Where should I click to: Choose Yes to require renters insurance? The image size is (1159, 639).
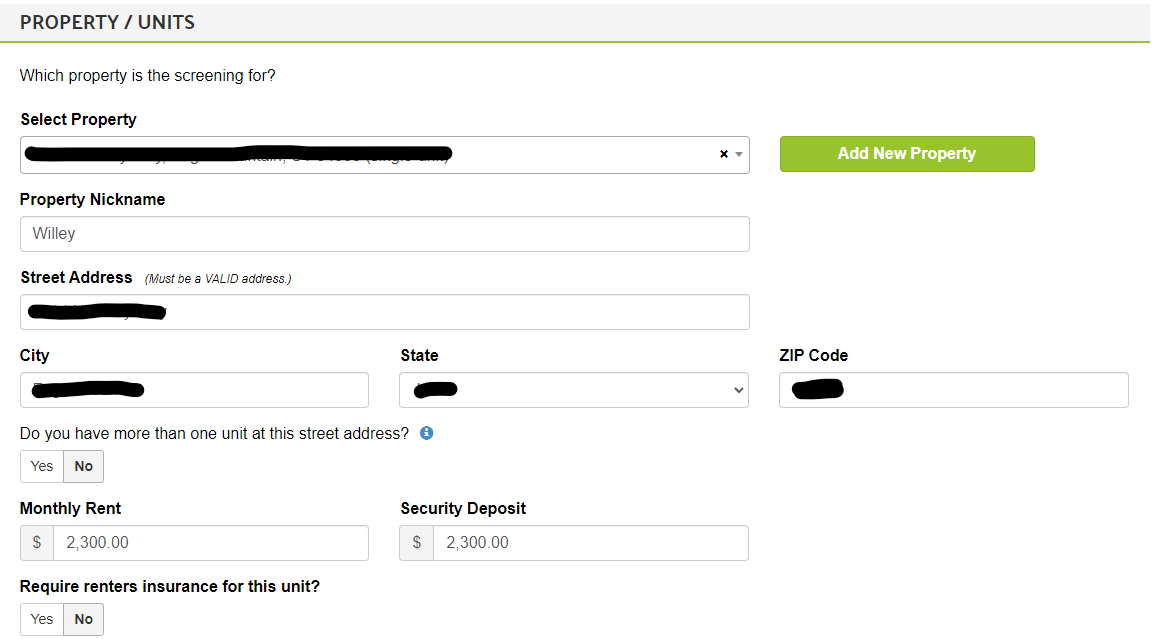(x=42, y=619)
